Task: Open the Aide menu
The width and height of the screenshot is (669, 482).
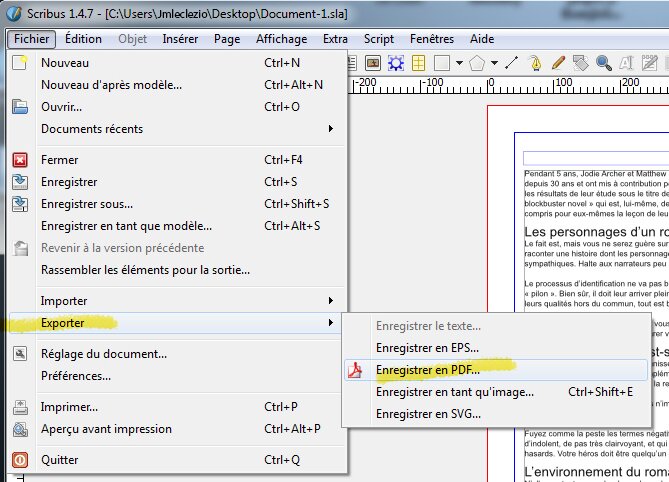Action: tap(482, 39)
